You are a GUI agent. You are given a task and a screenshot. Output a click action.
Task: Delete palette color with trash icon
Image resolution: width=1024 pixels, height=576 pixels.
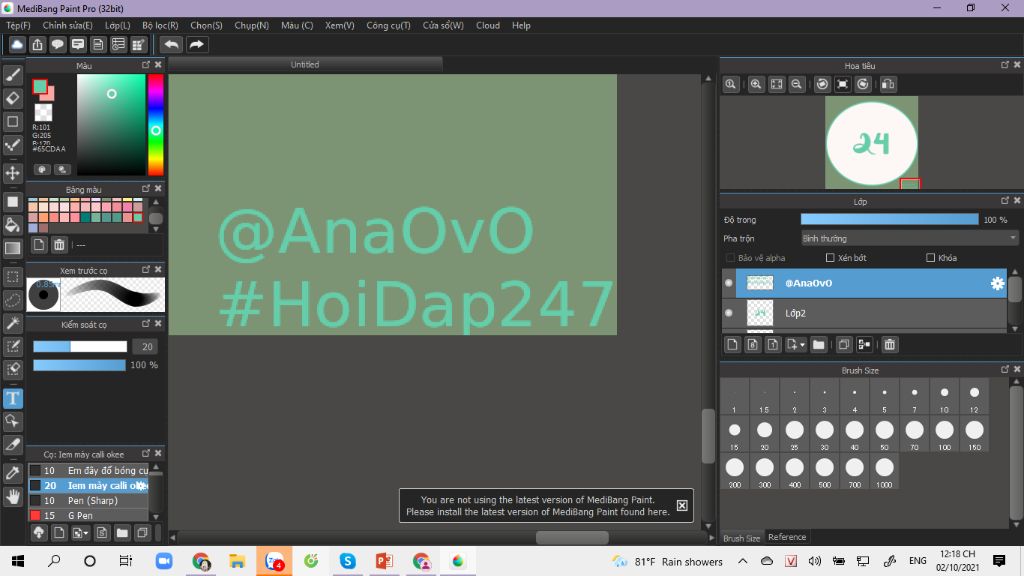pyautogui.click(x=59, y=245)
